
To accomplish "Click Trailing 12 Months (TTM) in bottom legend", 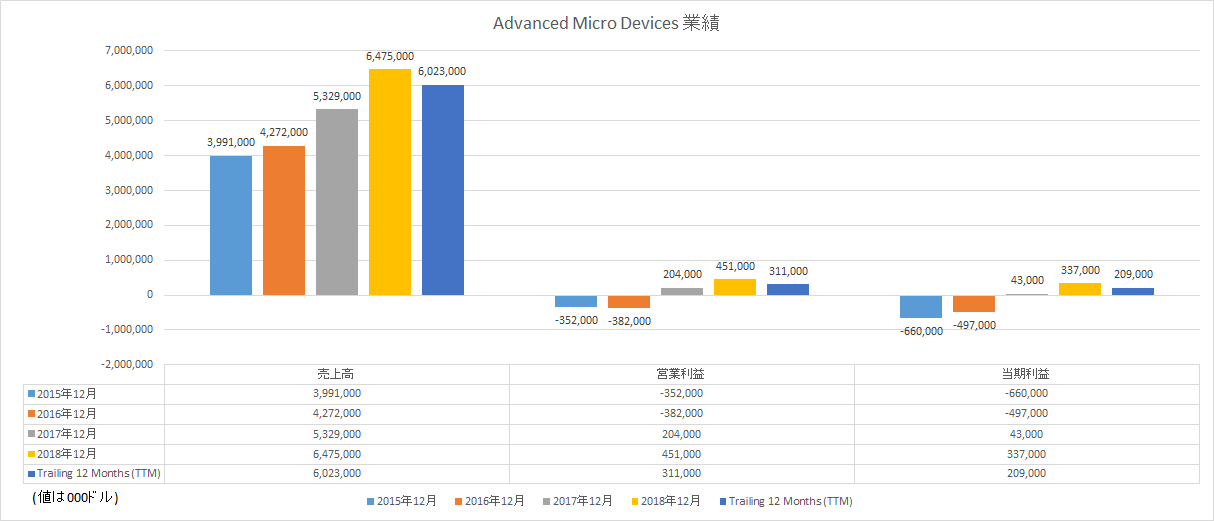I will point(785,501).
